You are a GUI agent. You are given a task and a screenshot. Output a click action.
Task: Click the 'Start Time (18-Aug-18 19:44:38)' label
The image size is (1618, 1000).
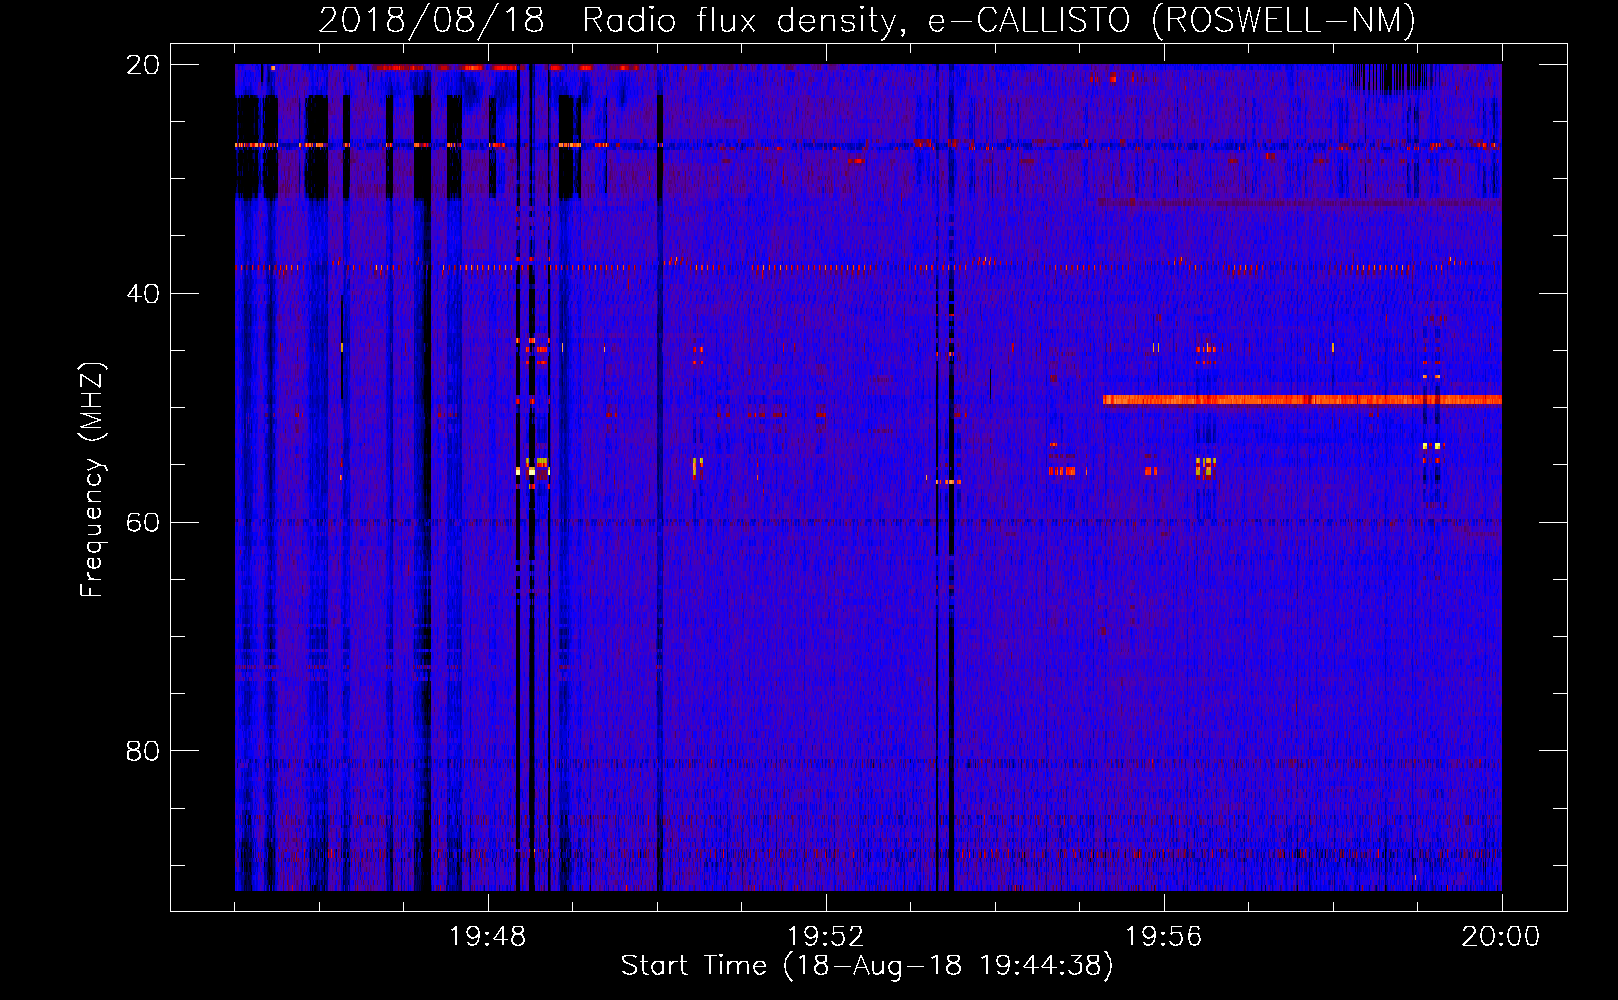click(x=867, y=966)
